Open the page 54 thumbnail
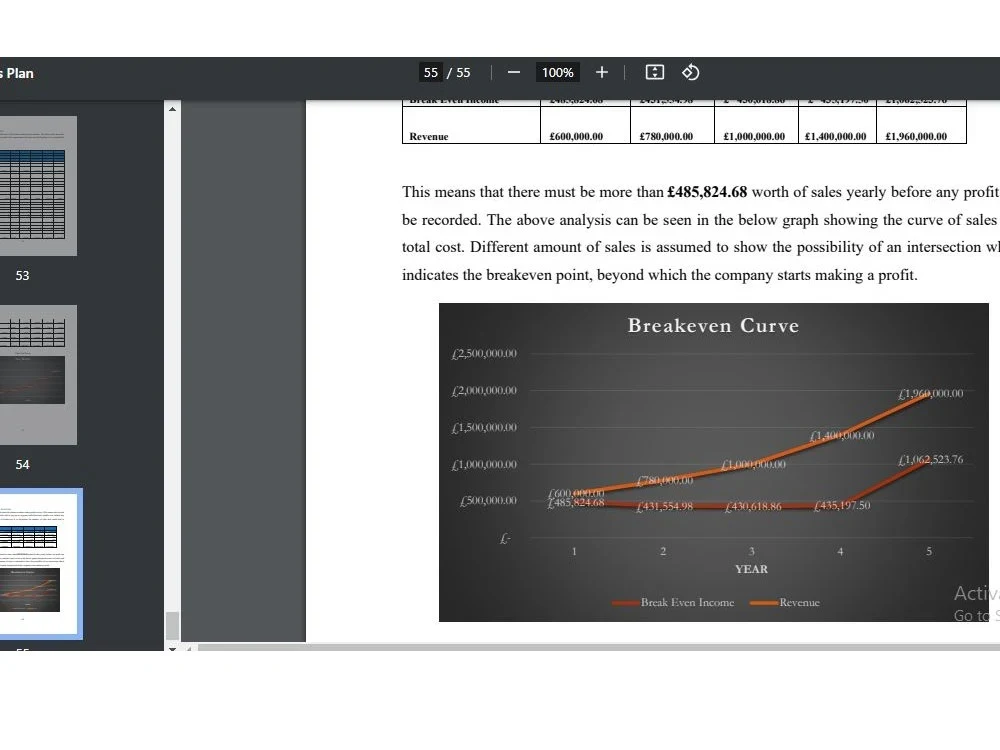 point(38,375)
